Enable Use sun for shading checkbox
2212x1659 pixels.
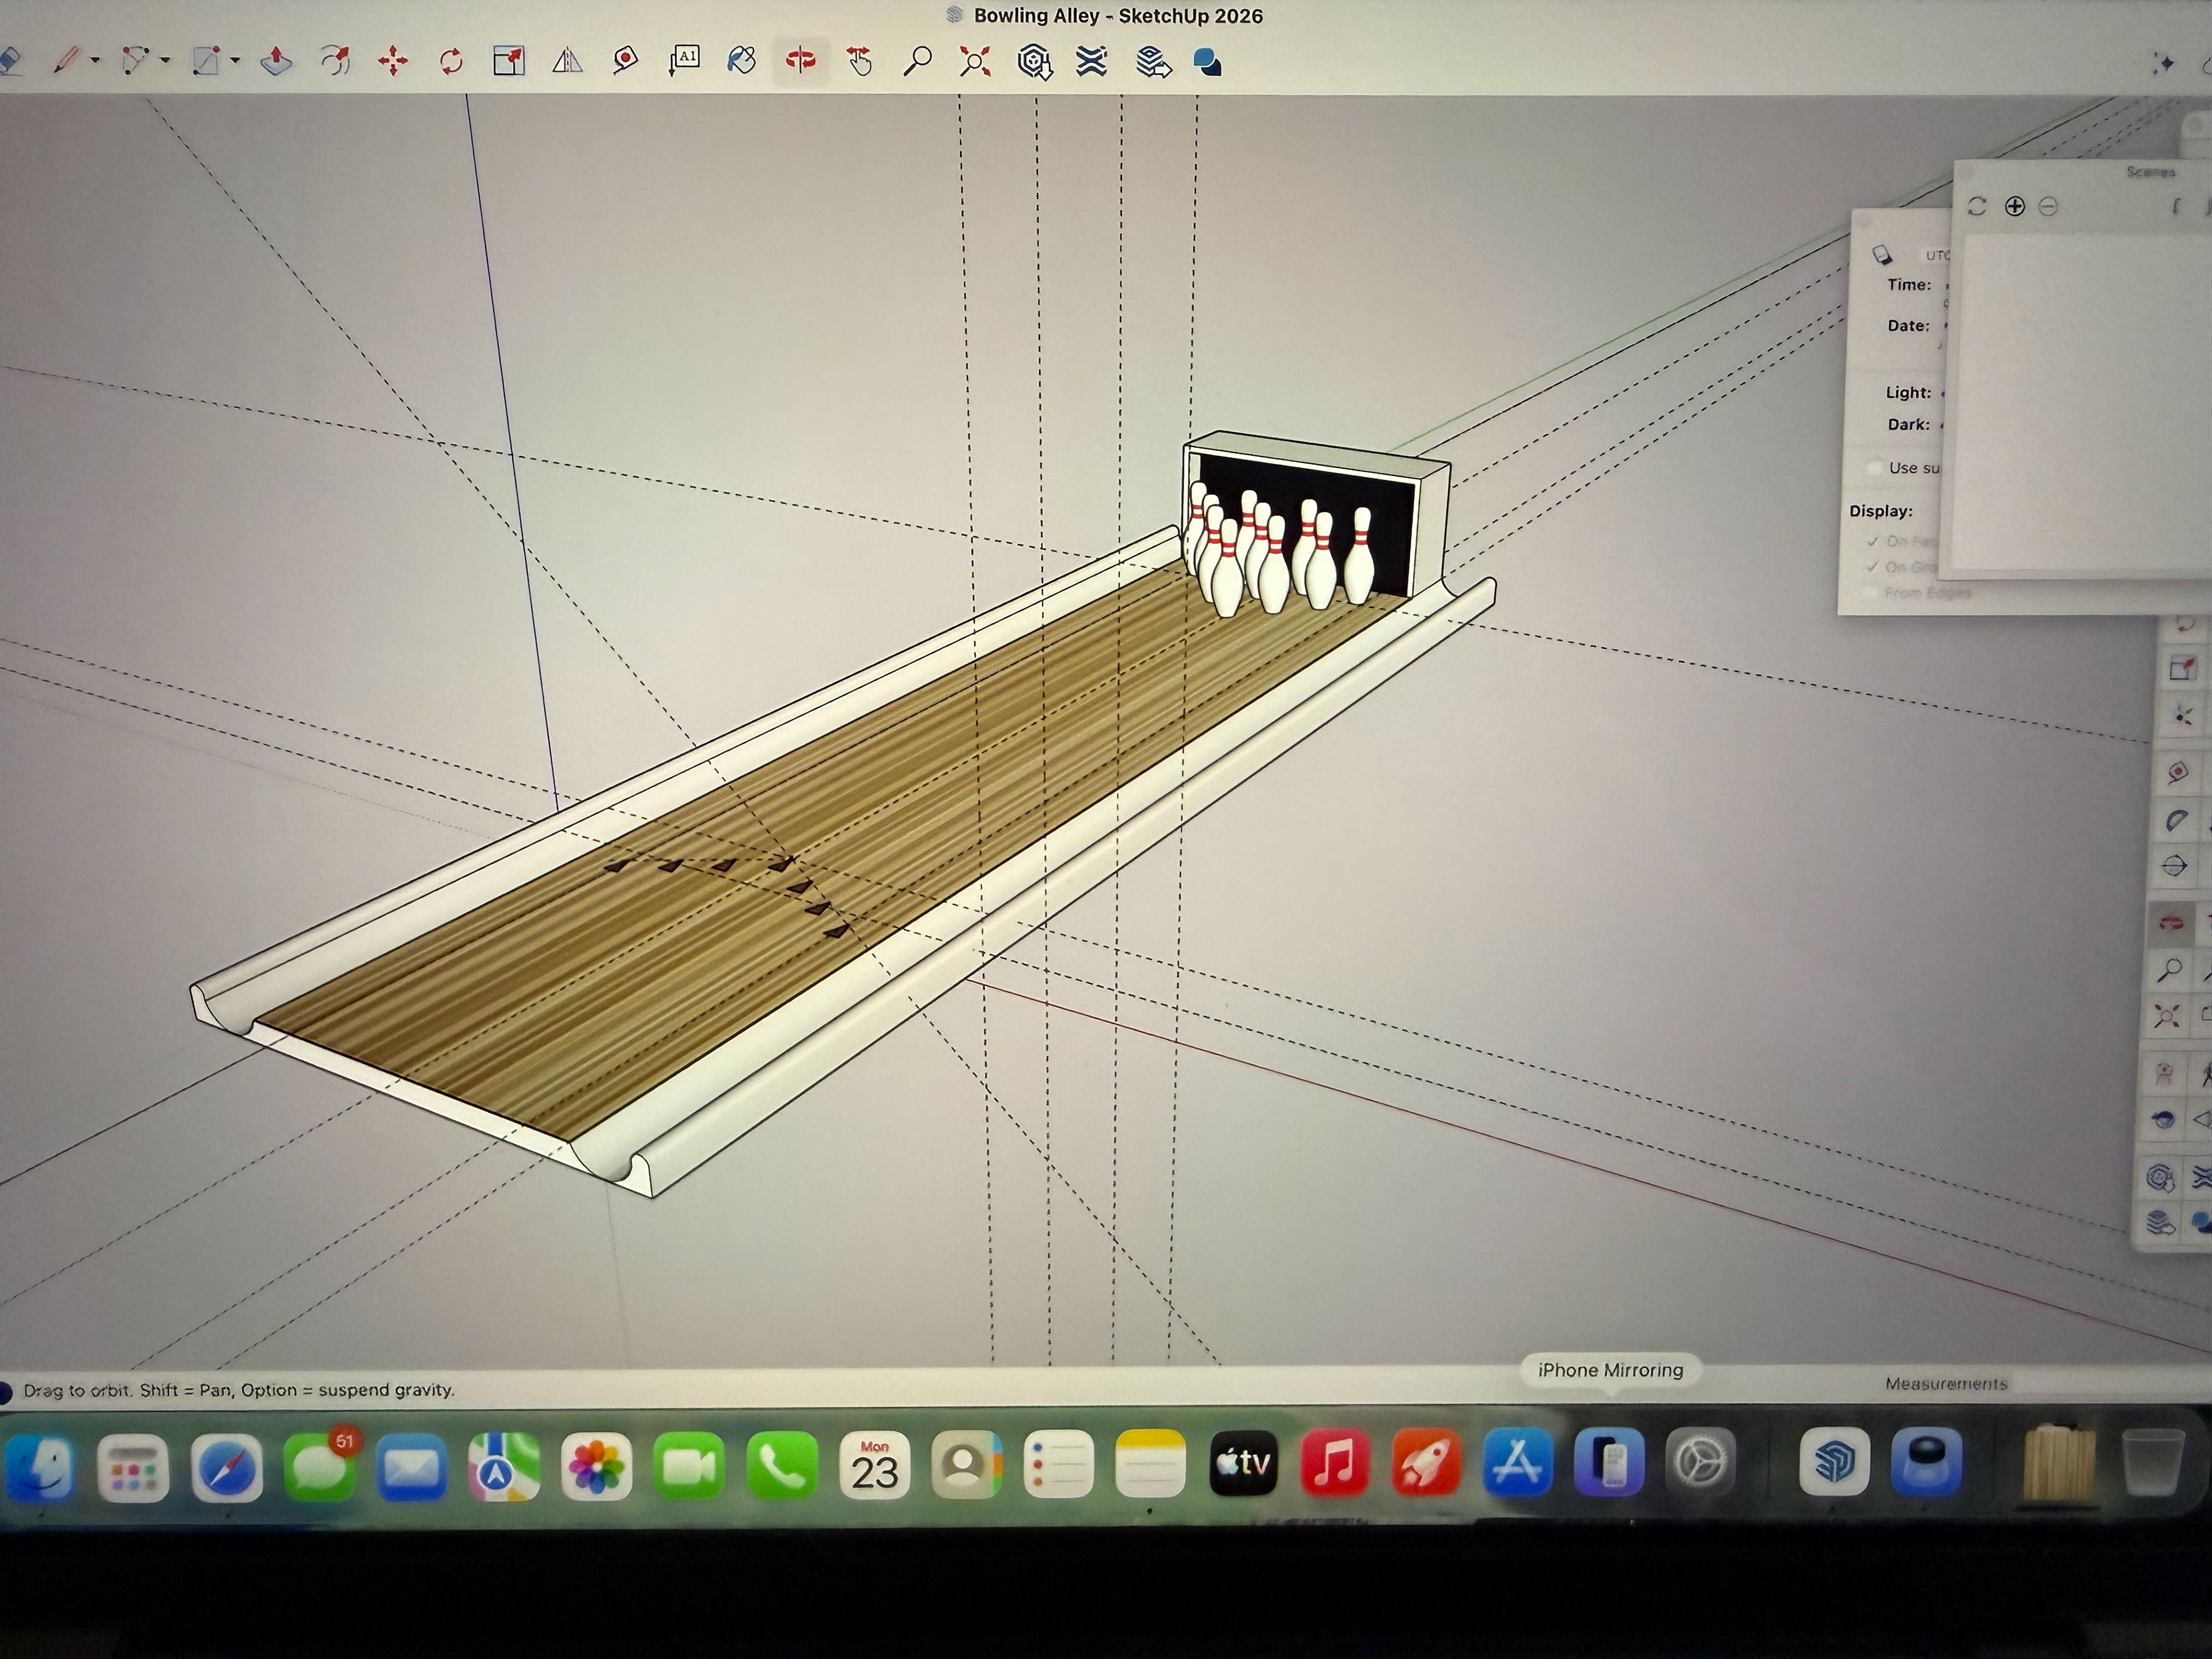tap(1874, 468)
